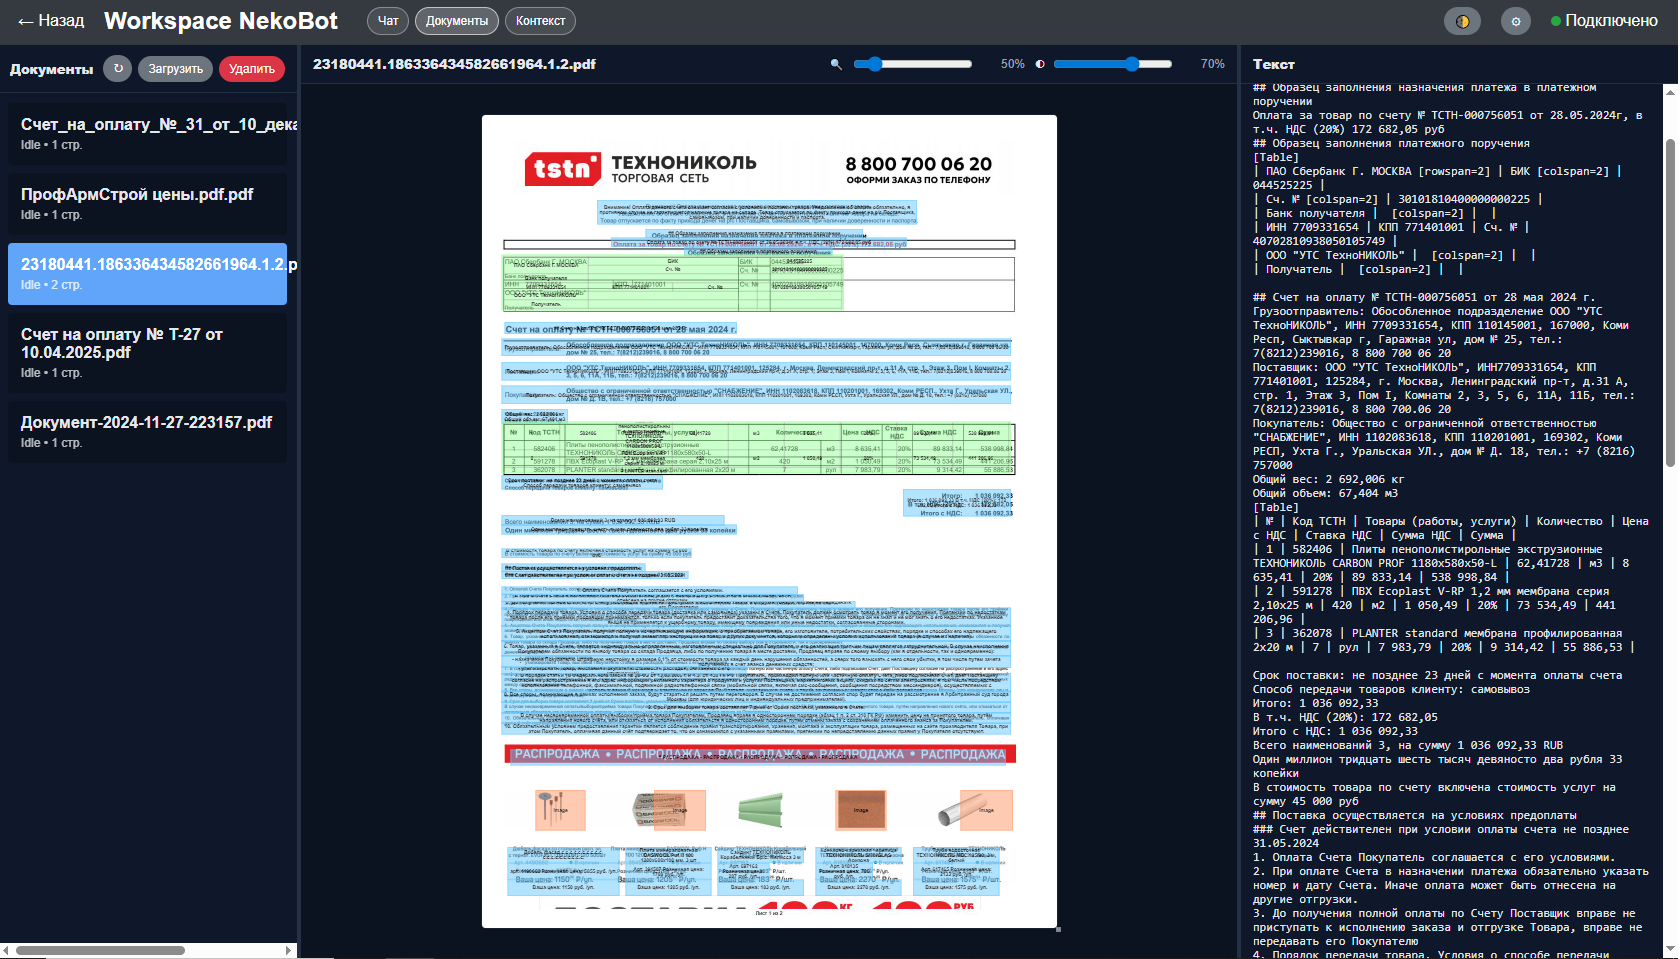Switch to the Контекст tab

540,21
